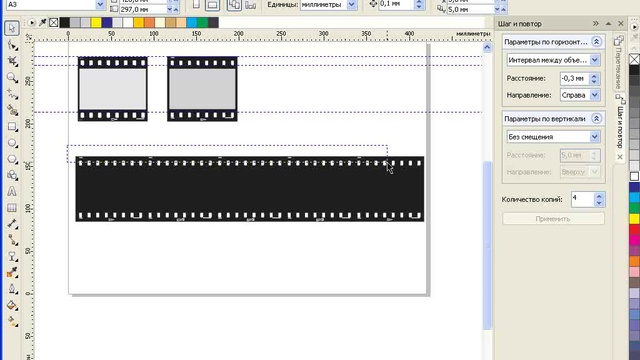Viewport: 640px width, 360px height.
Task: Select the Smart Fill tool
Action: pyautogui.click(x=12, y=110)
